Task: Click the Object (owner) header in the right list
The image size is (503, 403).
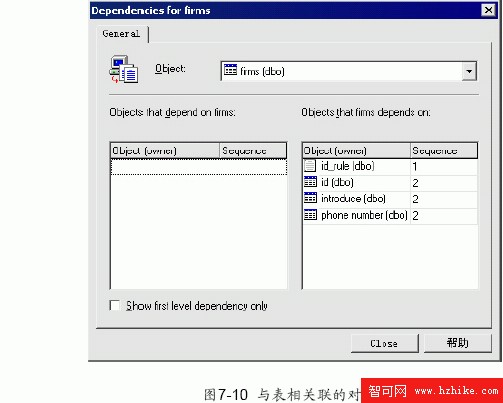Action: click(356, 151)
